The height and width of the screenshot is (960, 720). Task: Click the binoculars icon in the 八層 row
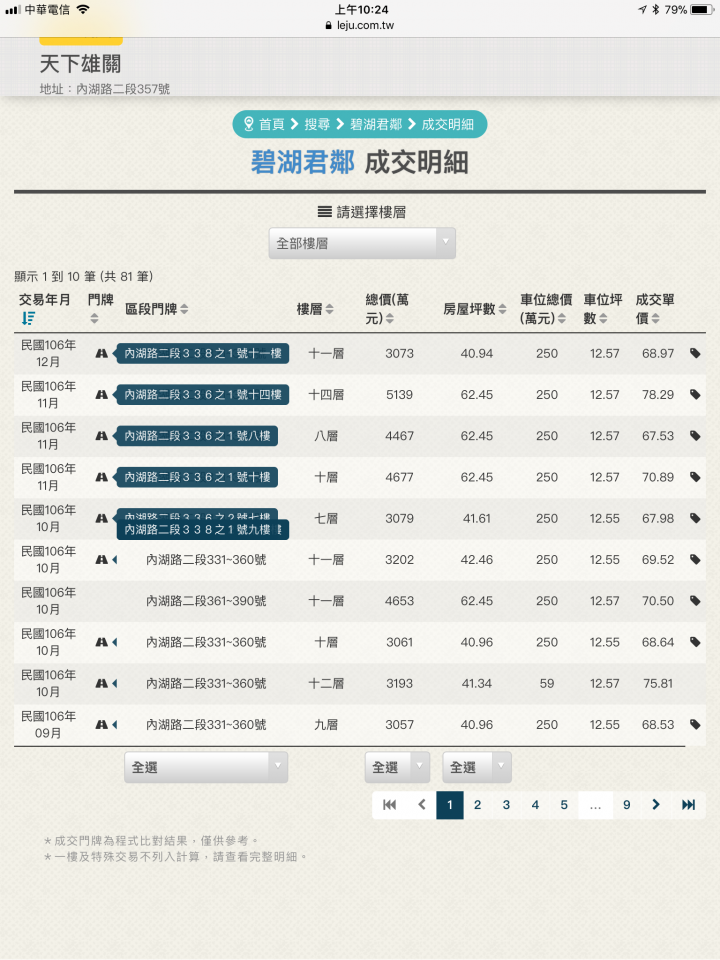[102, 436]
